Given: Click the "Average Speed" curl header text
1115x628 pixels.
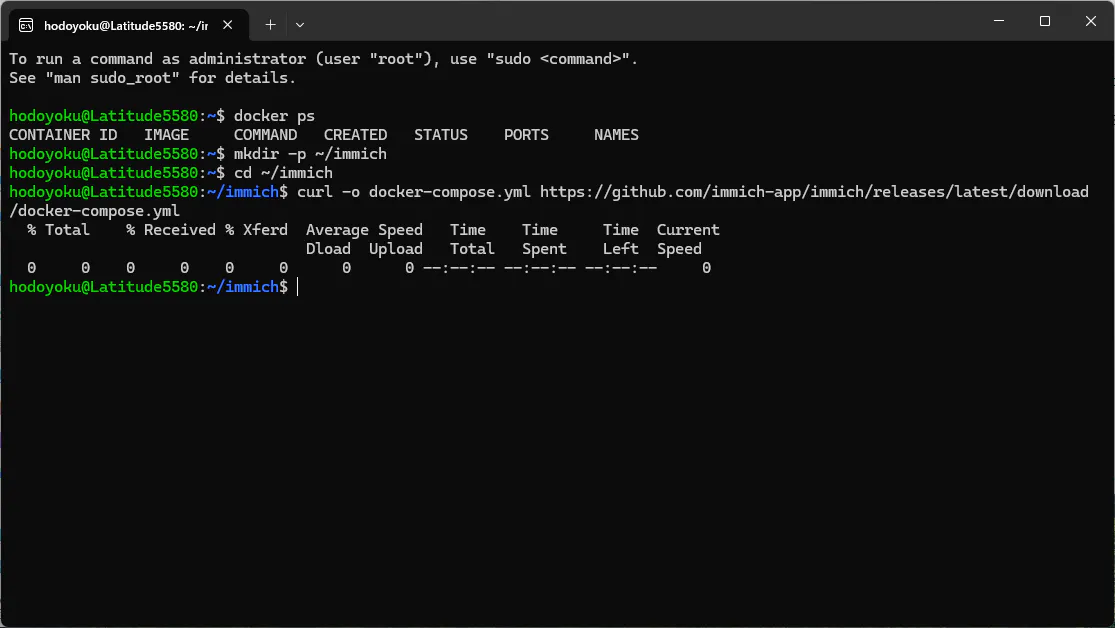Looking at the screenshot, I should click(364, 230).
